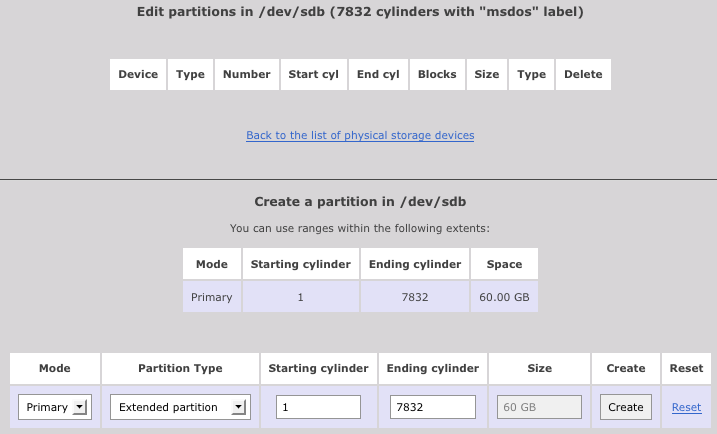Click the 60.00 GB space cell

(504, 297)
